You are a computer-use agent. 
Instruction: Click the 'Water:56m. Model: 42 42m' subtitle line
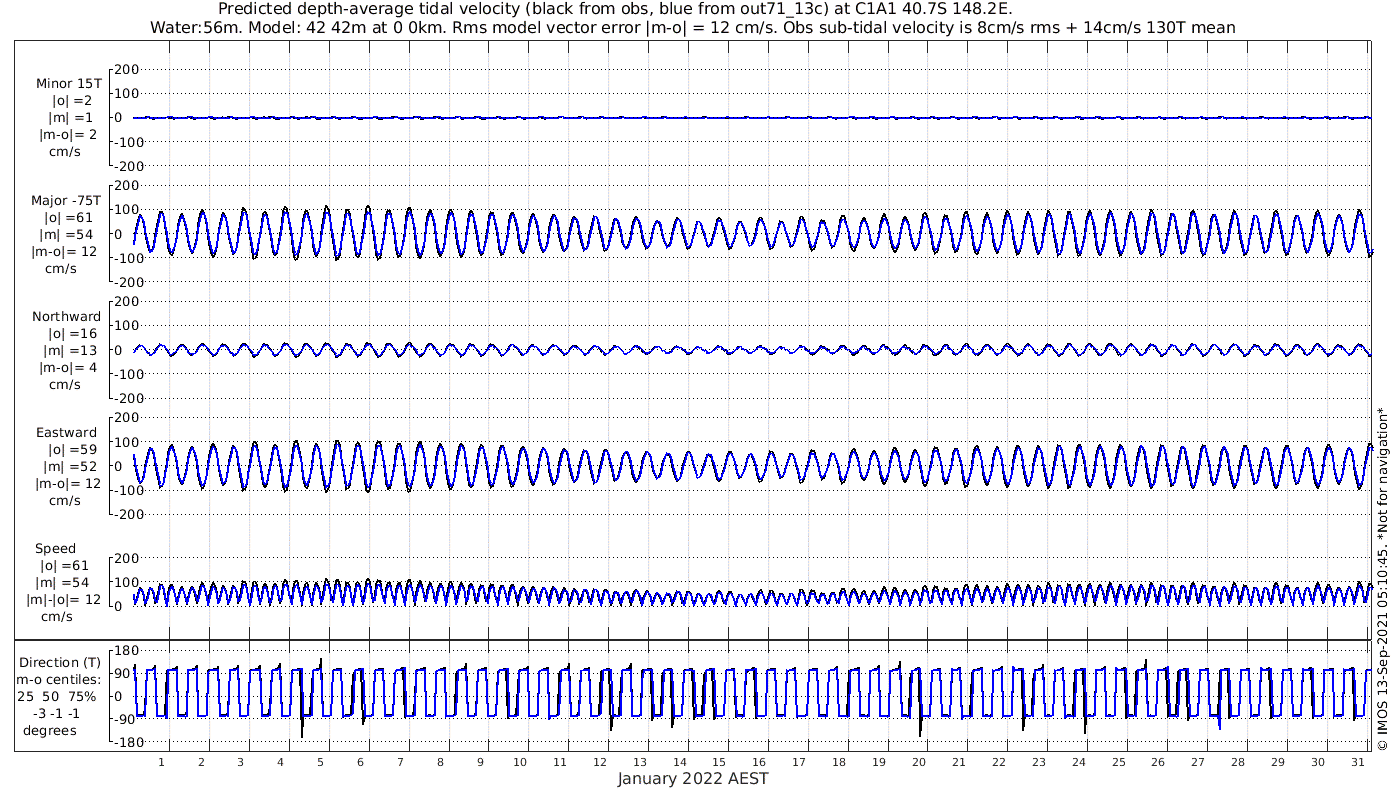coord(692,28)
